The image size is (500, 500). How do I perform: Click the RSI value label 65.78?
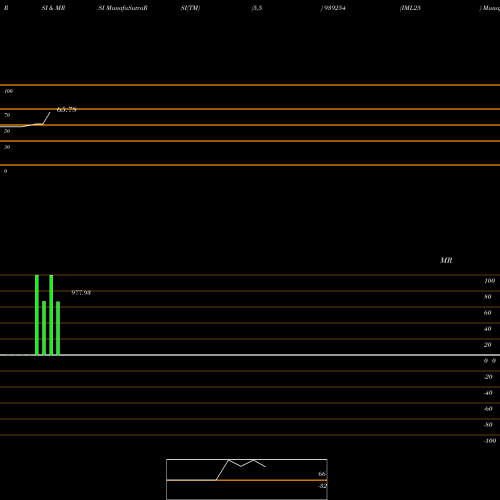pos(67,109)
